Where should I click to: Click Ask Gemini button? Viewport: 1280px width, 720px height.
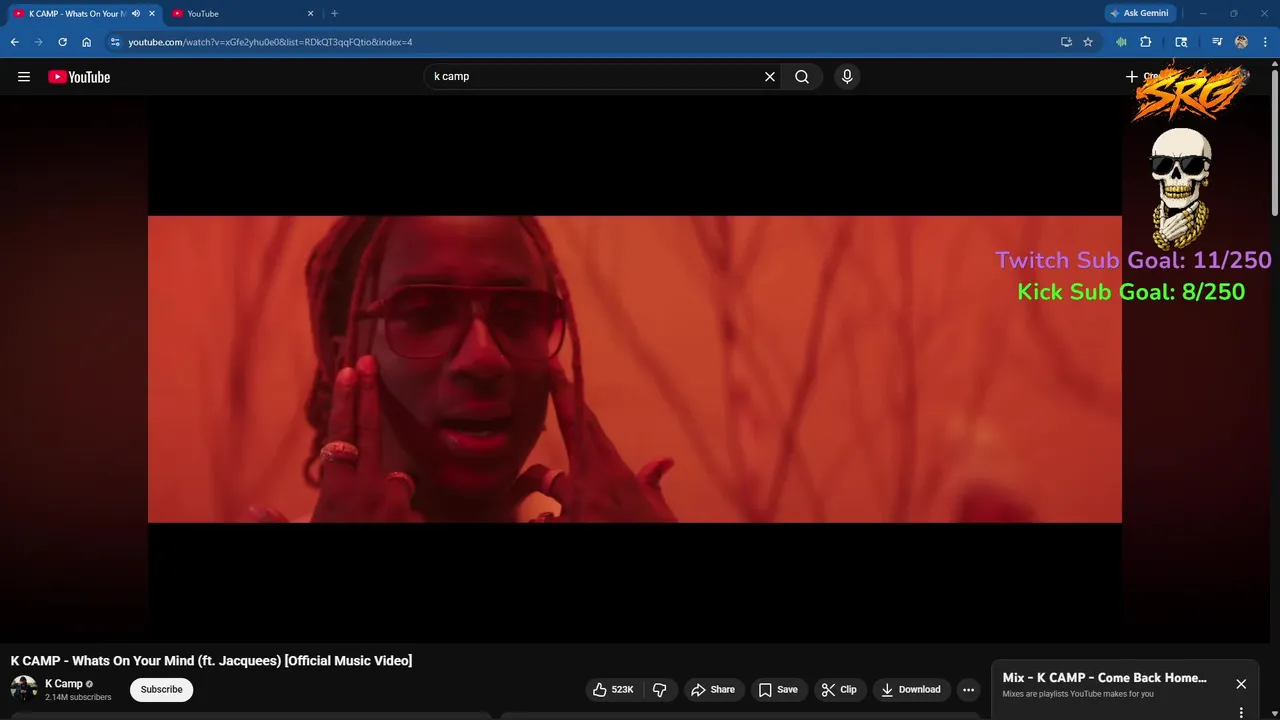coord(1139,13)
